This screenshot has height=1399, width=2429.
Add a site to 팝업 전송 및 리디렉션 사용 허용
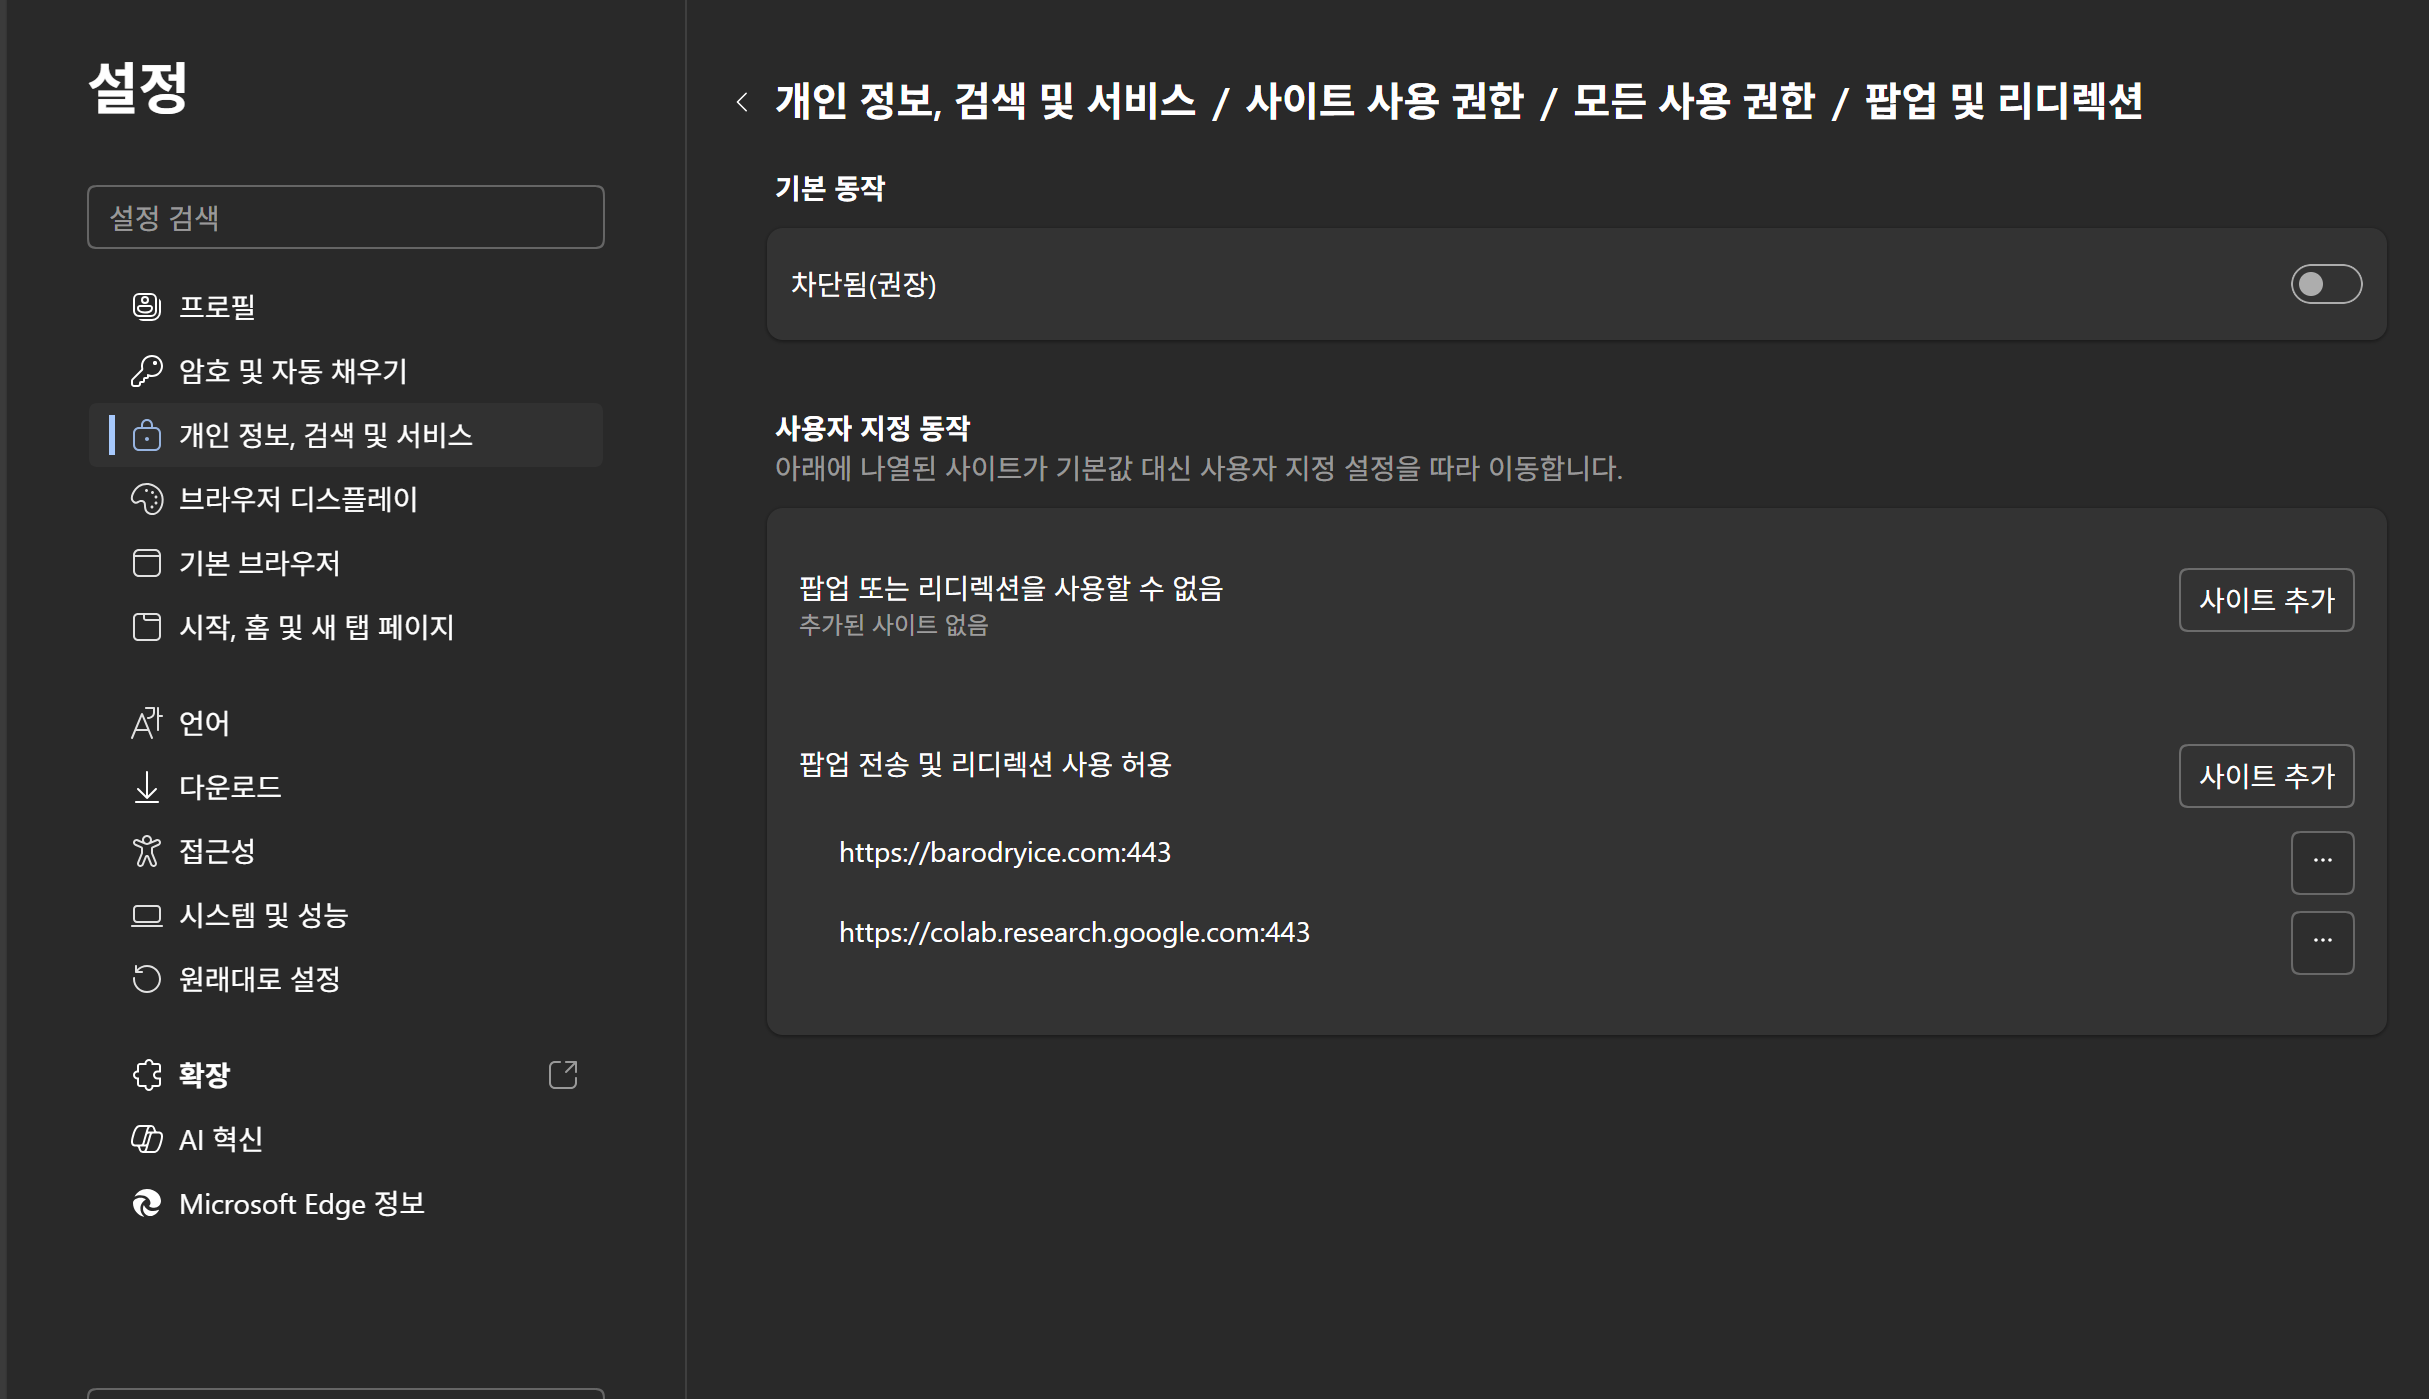(x=2266, y=776)
